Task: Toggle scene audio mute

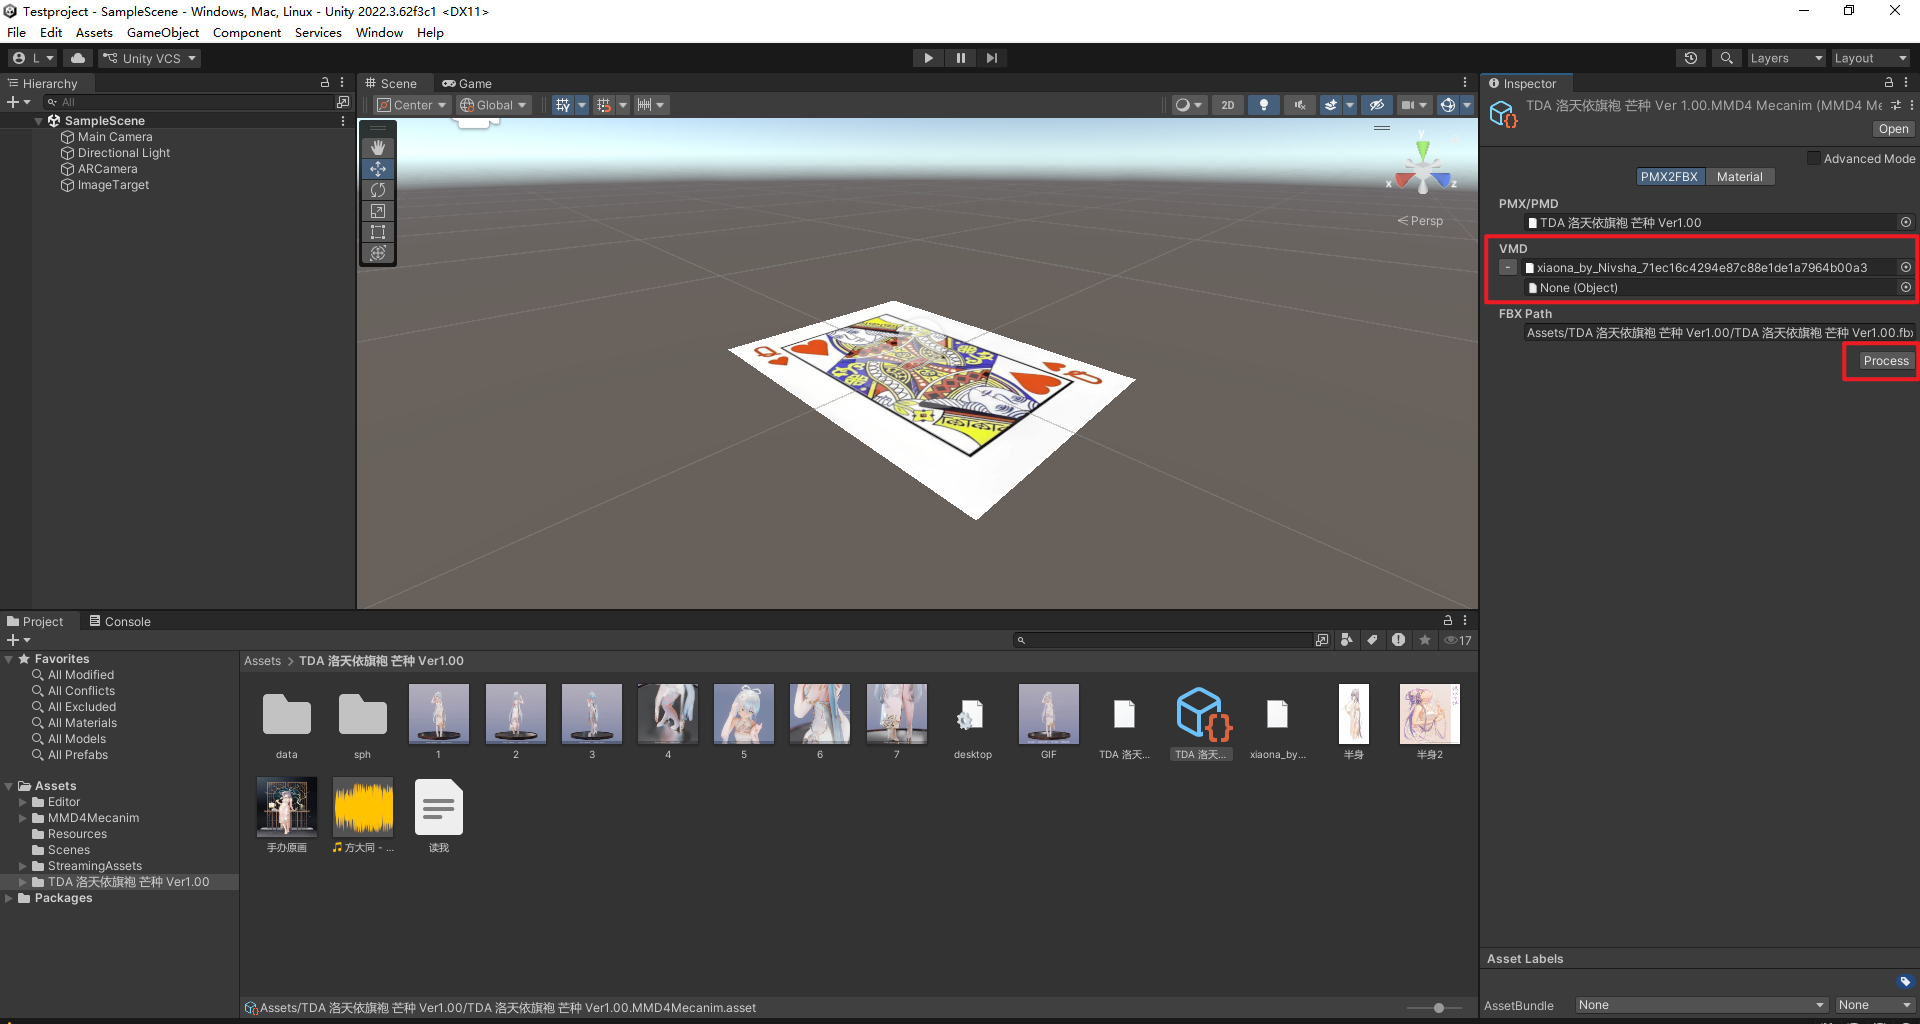Action: 1300,105
